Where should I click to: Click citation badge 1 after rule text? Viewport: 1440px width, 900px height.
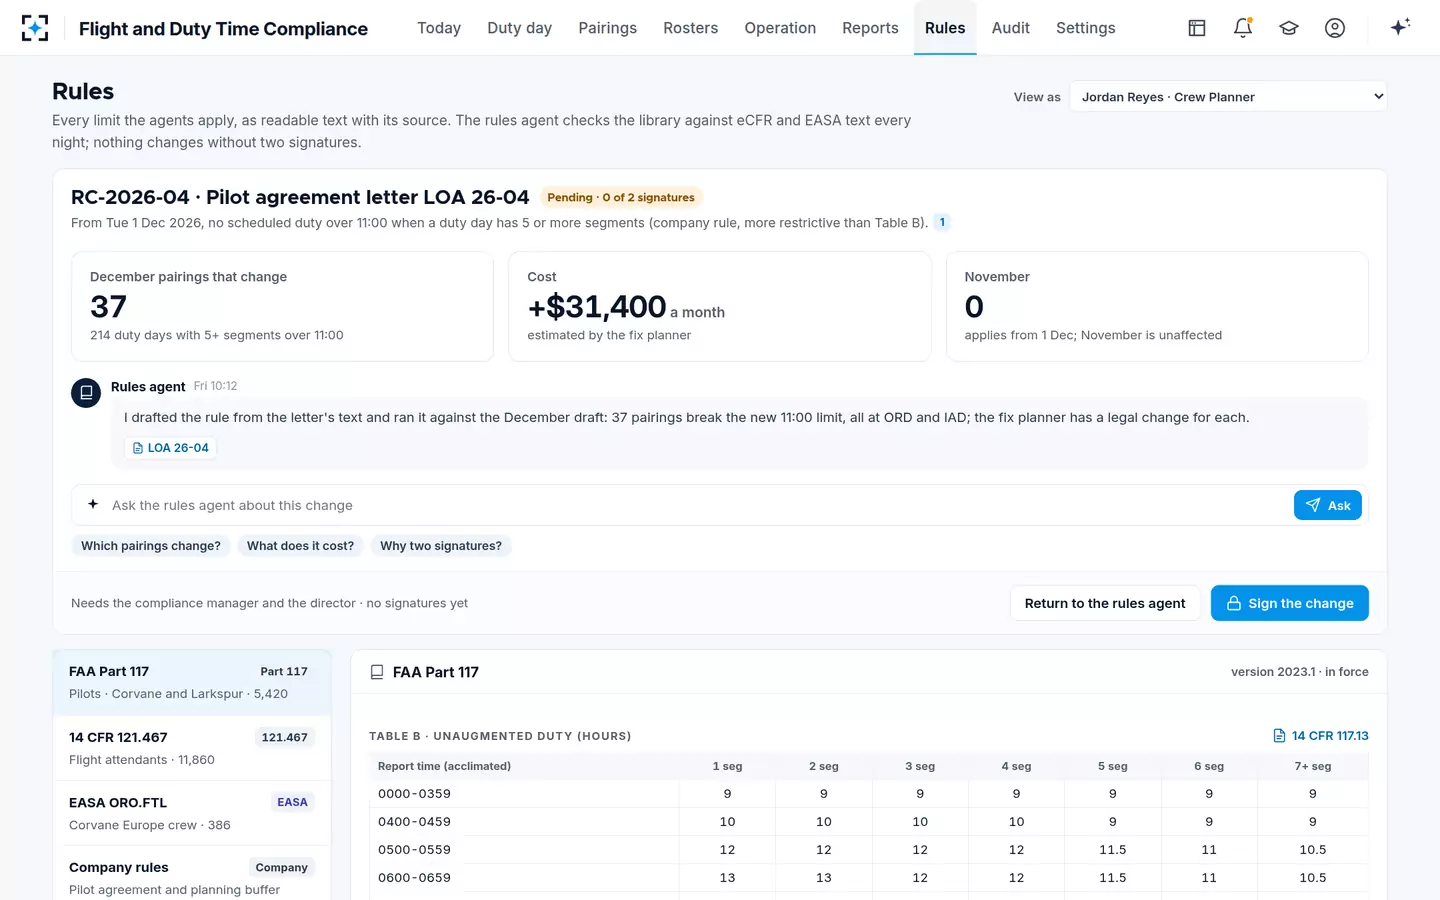coord(942,222)
